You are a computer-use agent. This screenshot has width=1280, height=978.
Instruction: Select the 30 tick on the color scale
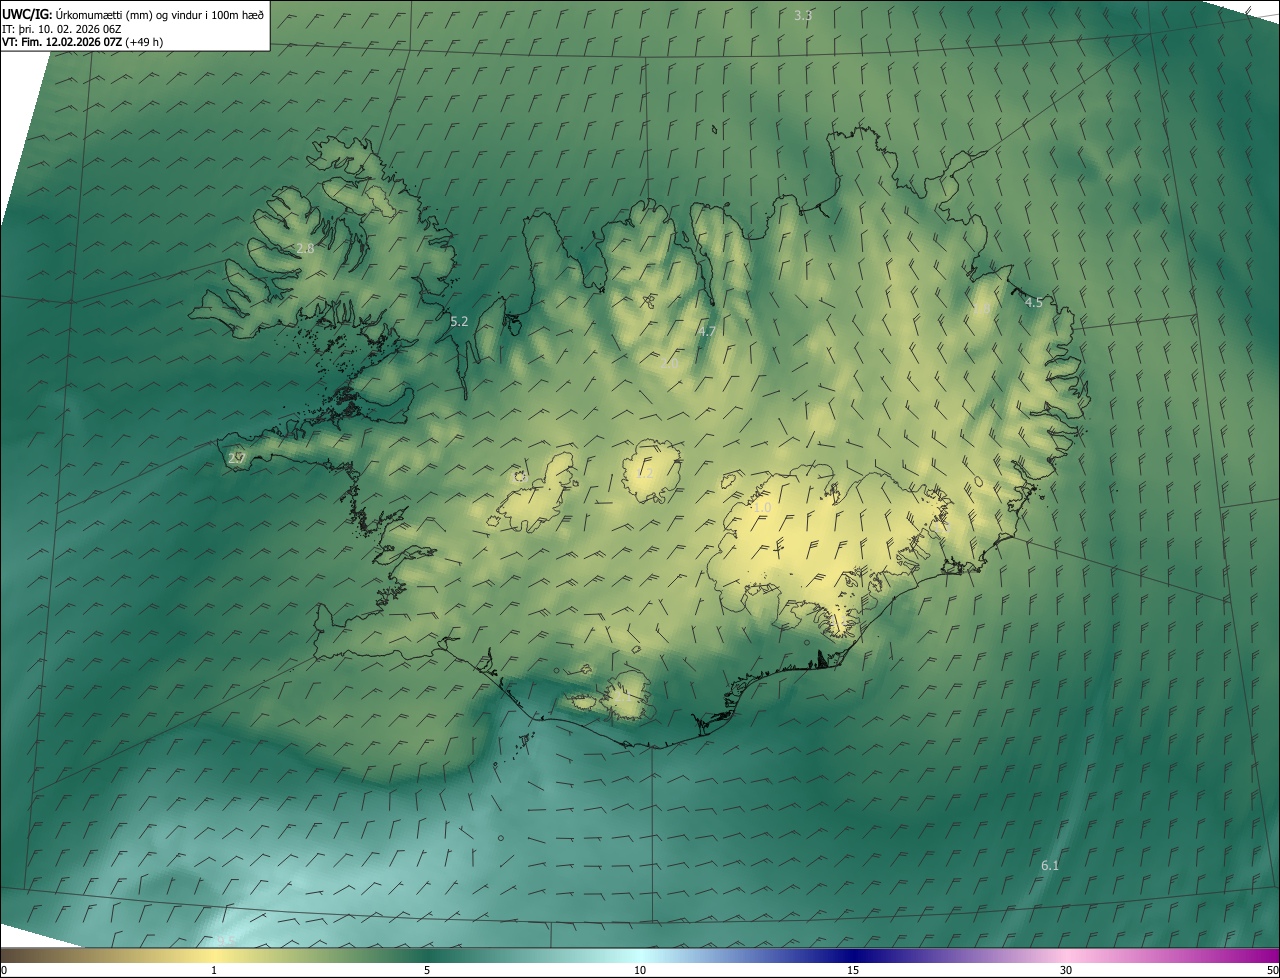1066,970
